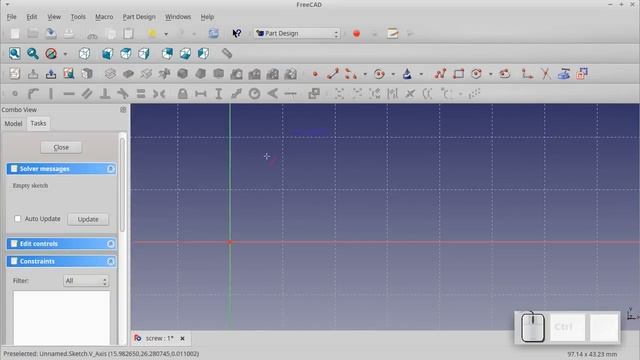Select the Create fillet tool
The width and height of the screenshot is (640, 360).
[x=527, y=74]
